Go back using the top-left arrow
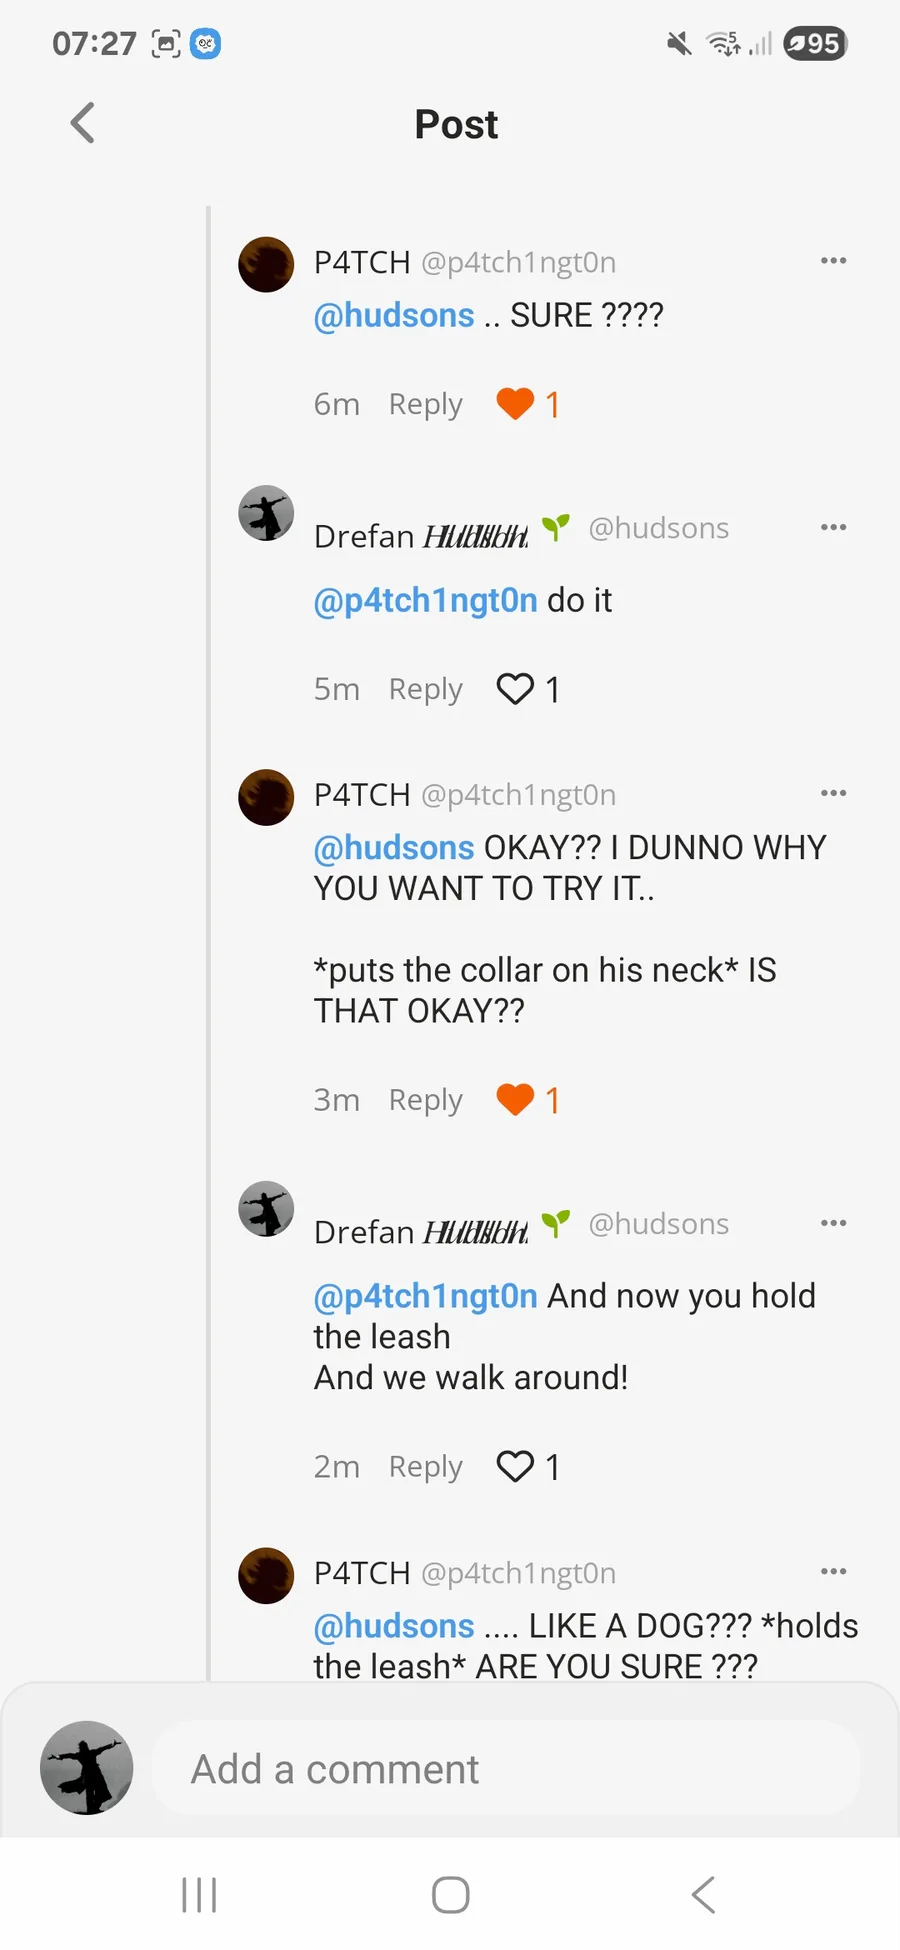This screenshot has height=1950, width=900. click(x=83, y=124)
